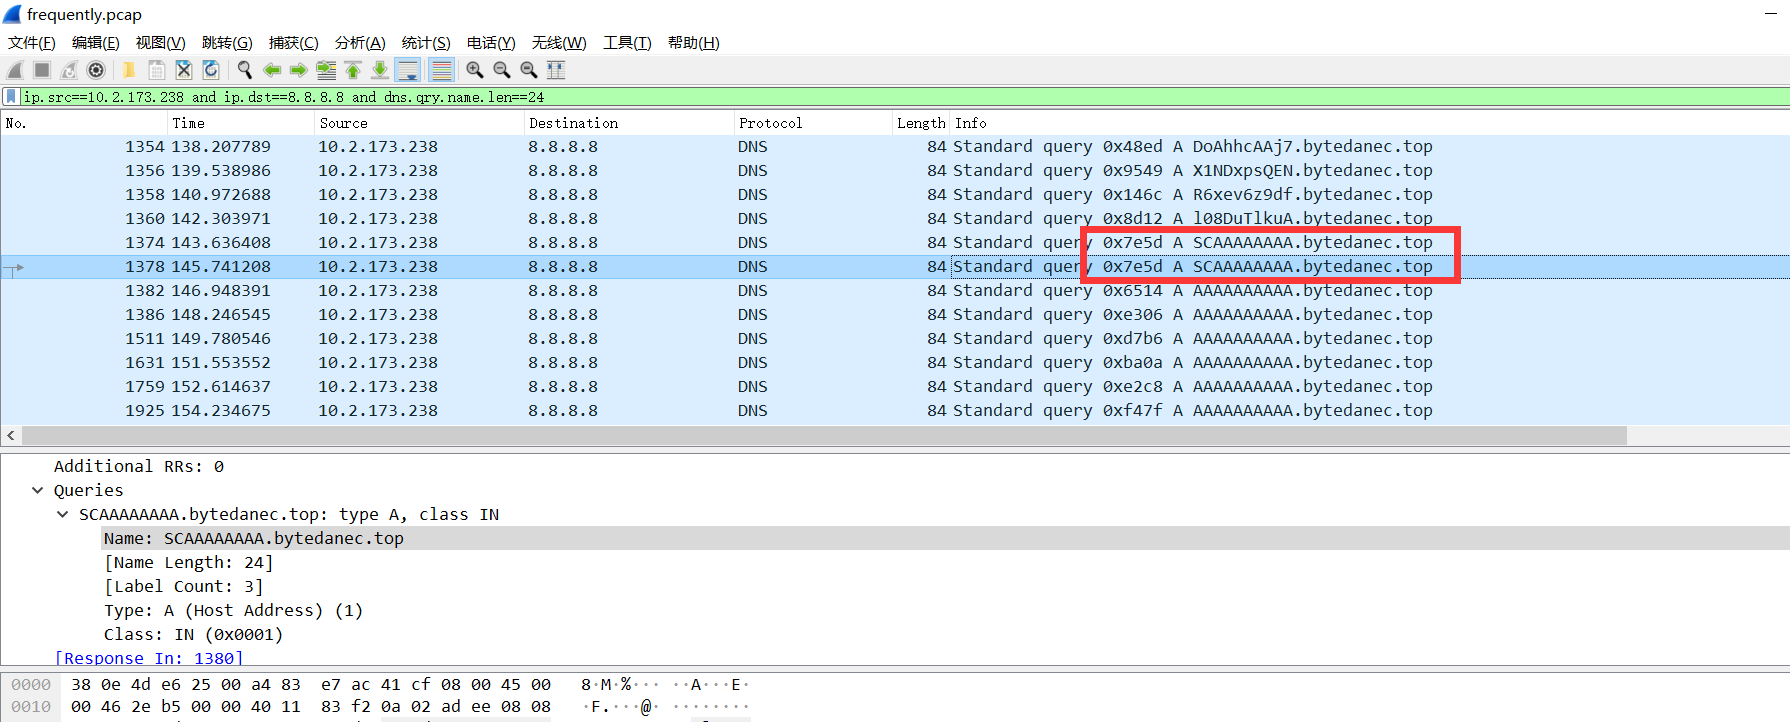Screen dimensions: 1790x722
Task: Click the Start capture shark fin icon
Action: point(15,70)
